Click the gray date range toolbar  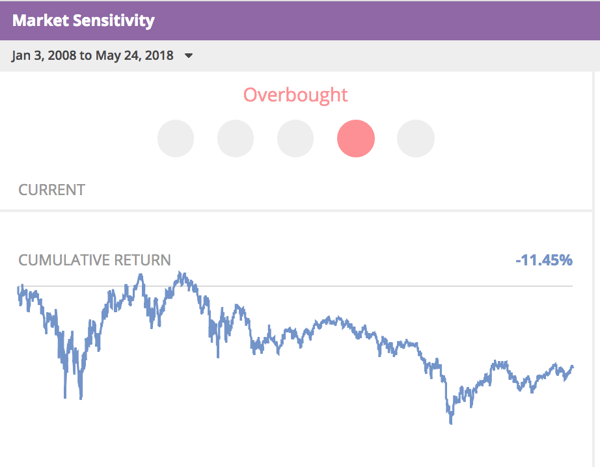[x=300, y=56]
